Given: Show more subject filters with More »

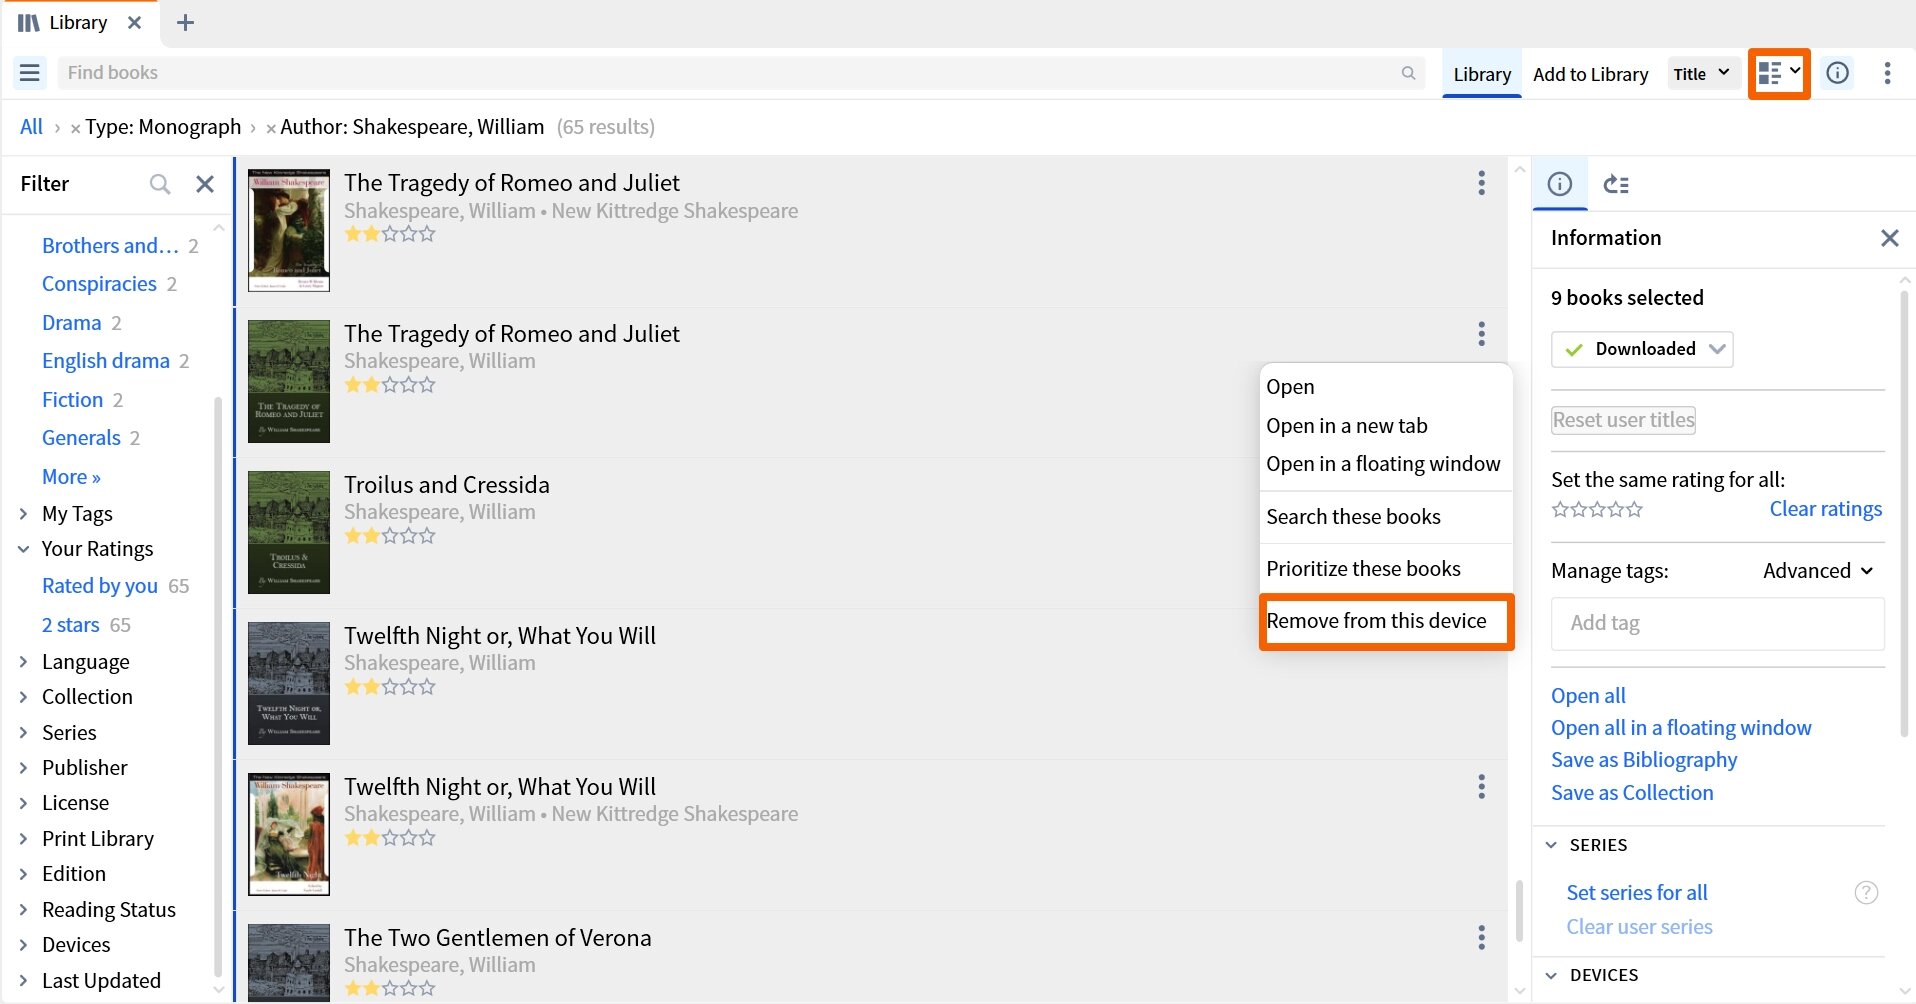Looking at the screenshot, I should coord(71,477).
